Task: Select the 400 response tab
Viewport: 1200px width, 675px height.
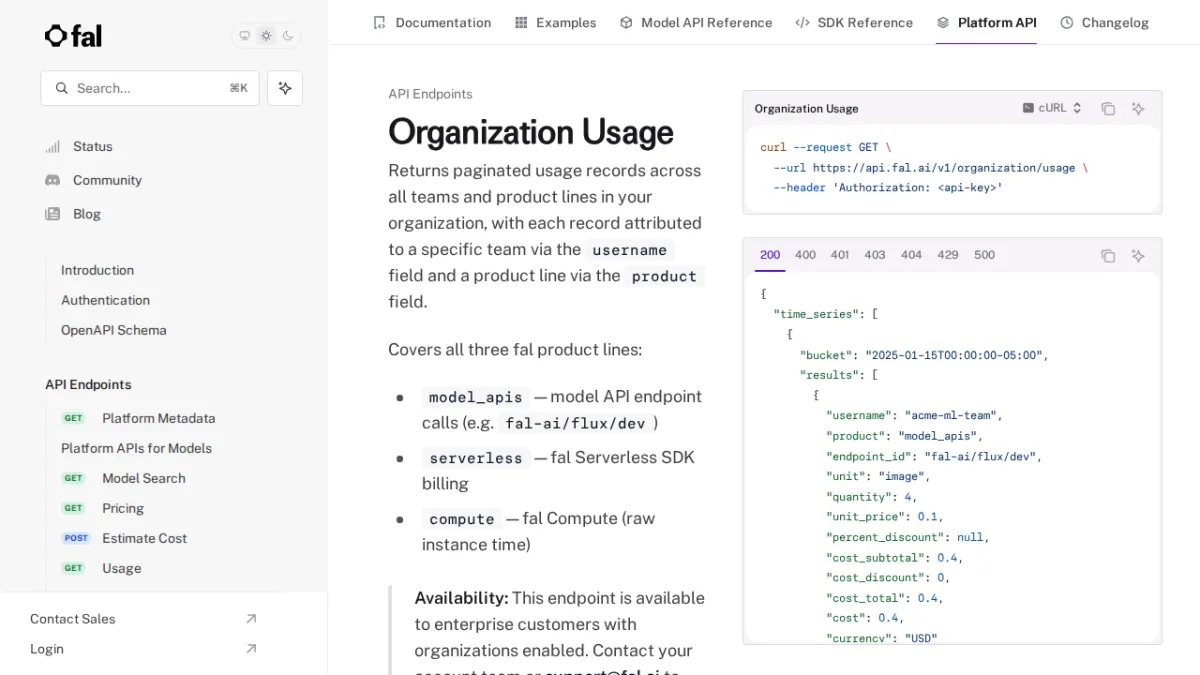Action: [805, 255]
